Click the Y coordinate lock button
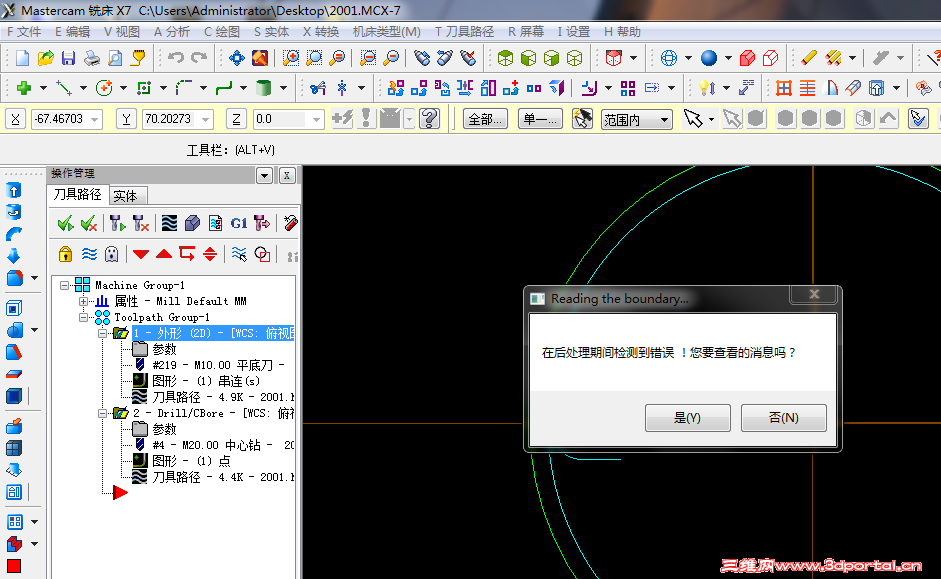Image resolution: width=941 pixels, height=579 pixels. [126, 119]
